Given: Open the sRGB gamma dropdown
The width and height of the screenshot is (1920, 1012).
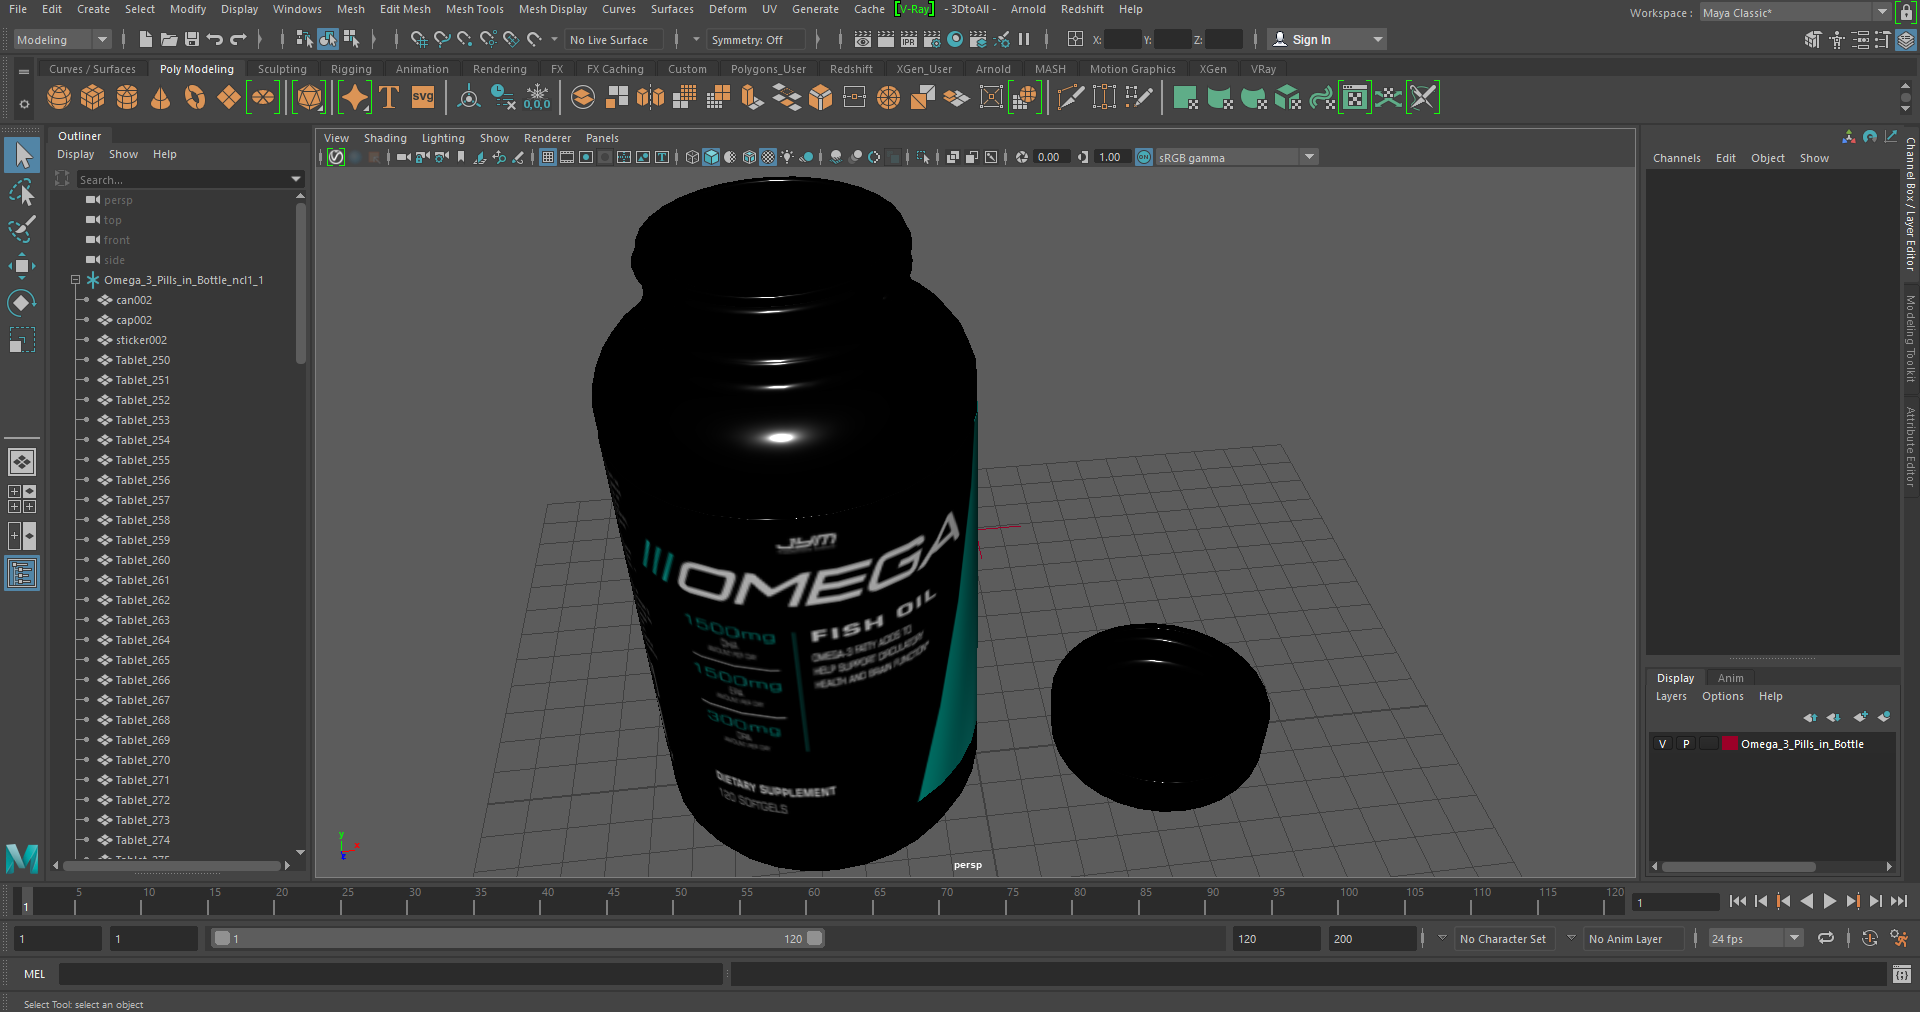Looking at the screenshot, I should tap(1237, 157).
